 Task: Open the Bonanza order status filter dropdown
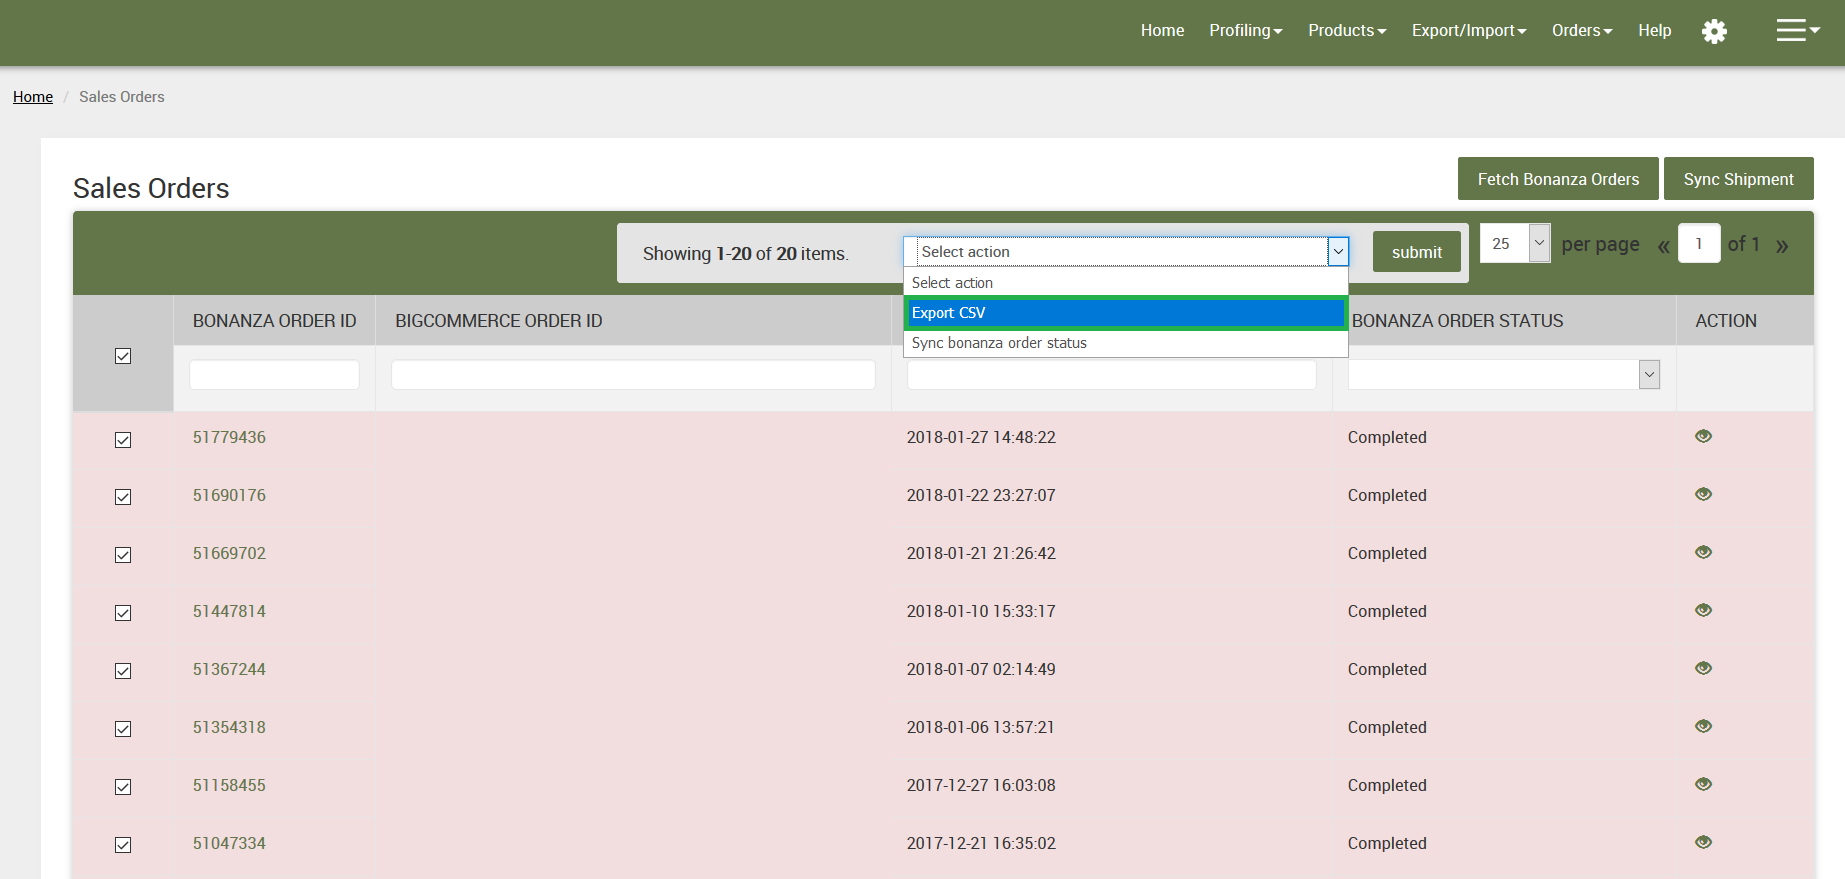coord(1504,374)
